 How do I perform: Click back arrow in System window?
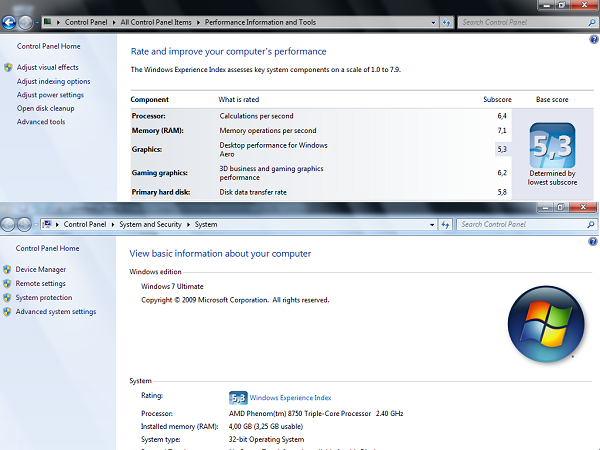click(x=8, y=225)
